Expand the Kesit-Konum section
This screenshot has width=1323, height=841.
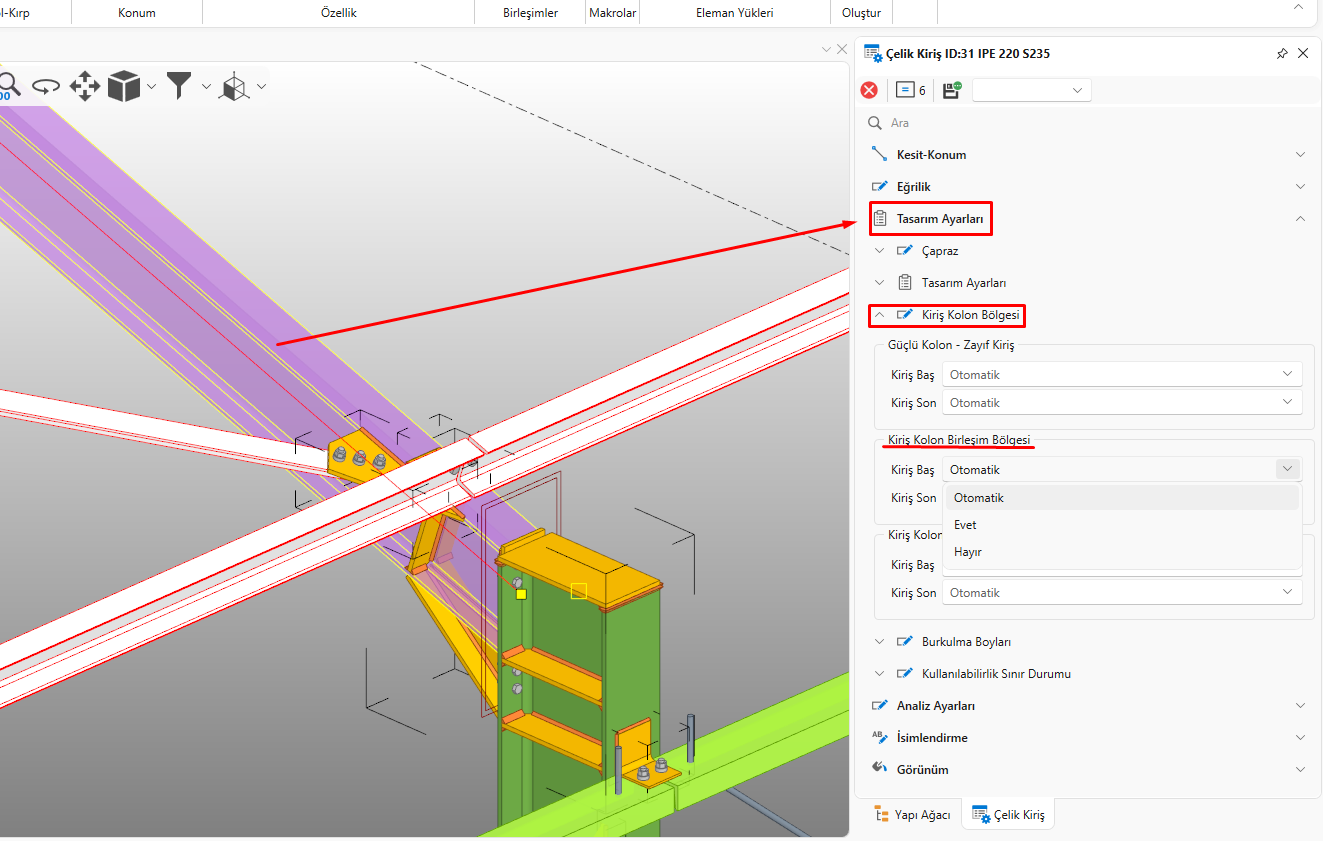click(931, 155)
